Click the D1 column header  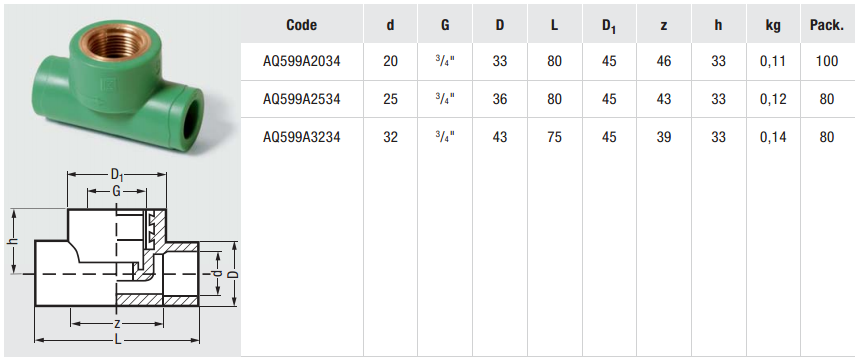pyautogui.click(x=609, y=26)
